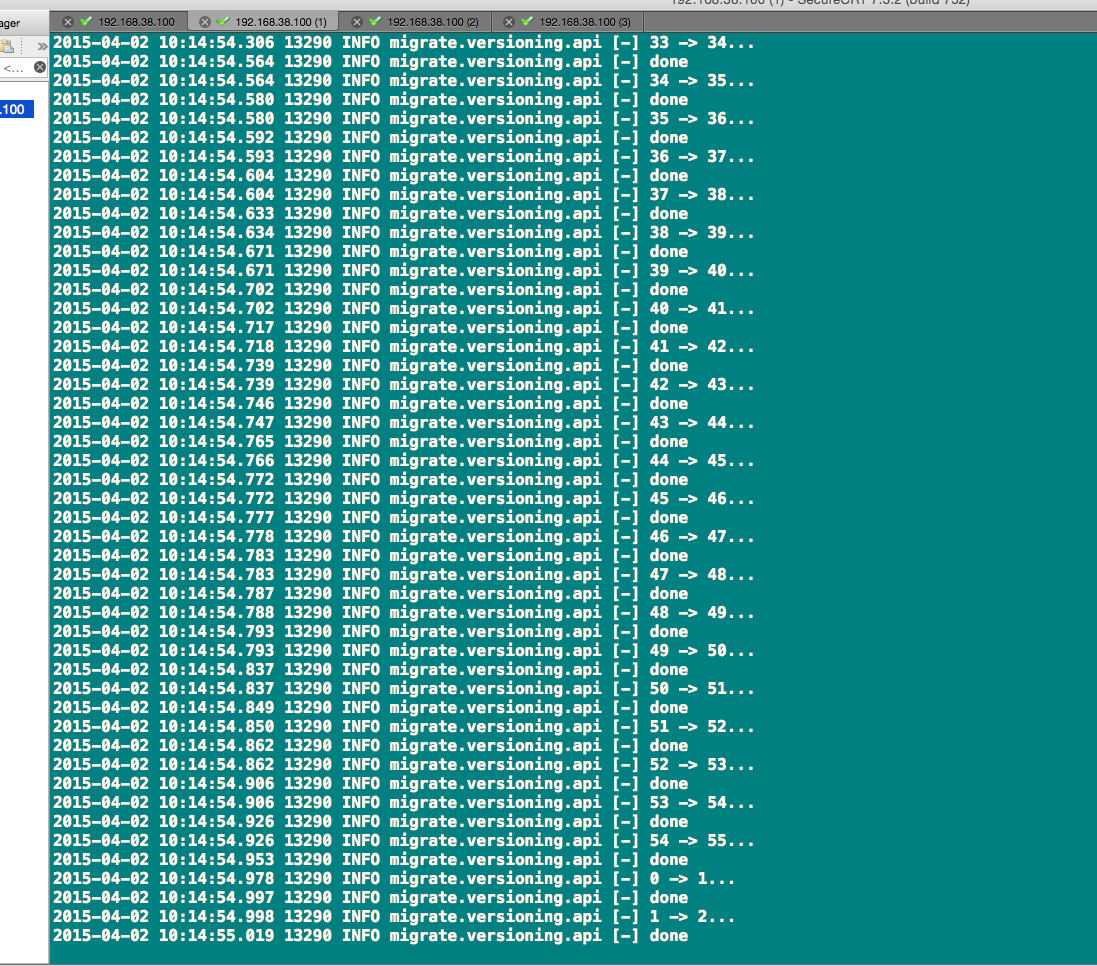The height and width of the screenshot is (966, 1097).
Task: Click the log line '1 -> 2...'
Action: pos(394,917)
